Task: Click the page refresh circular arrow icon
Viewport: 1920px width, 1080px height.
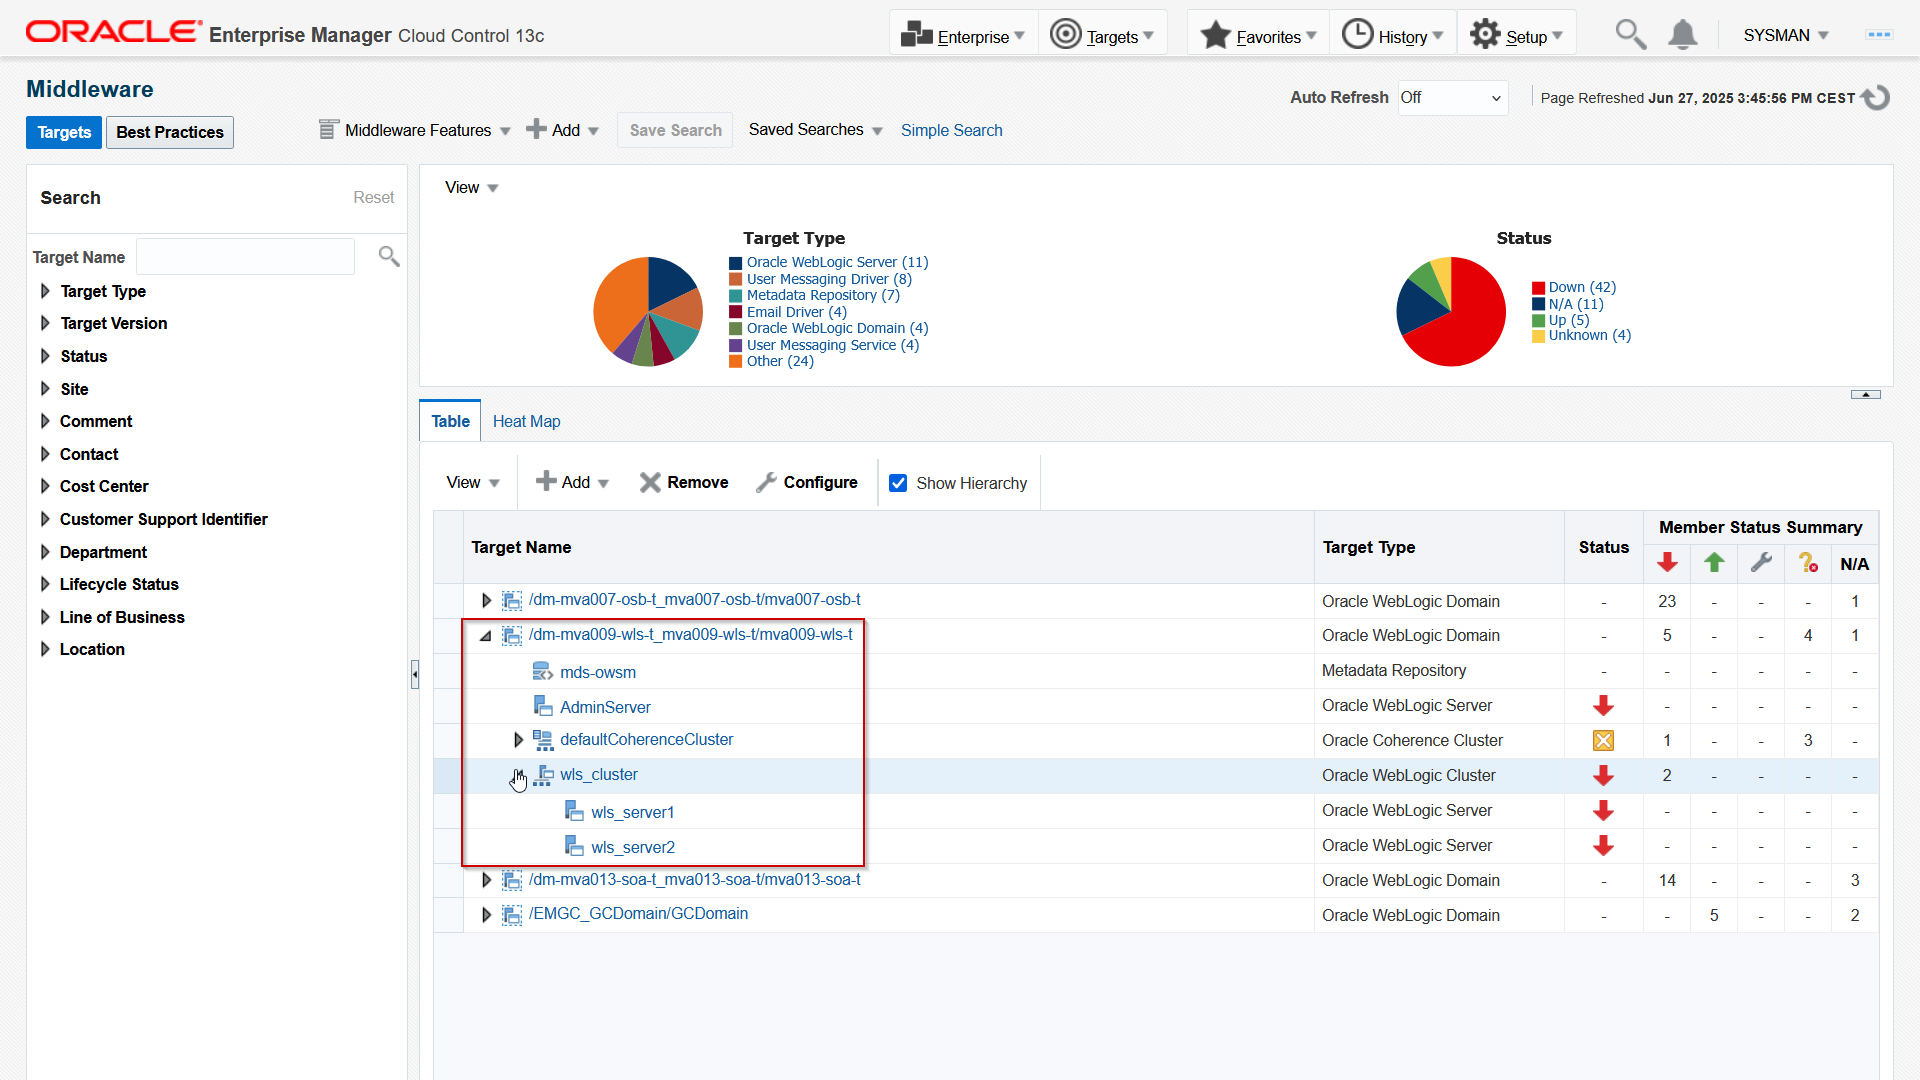Action: (x=1876, y=98)
